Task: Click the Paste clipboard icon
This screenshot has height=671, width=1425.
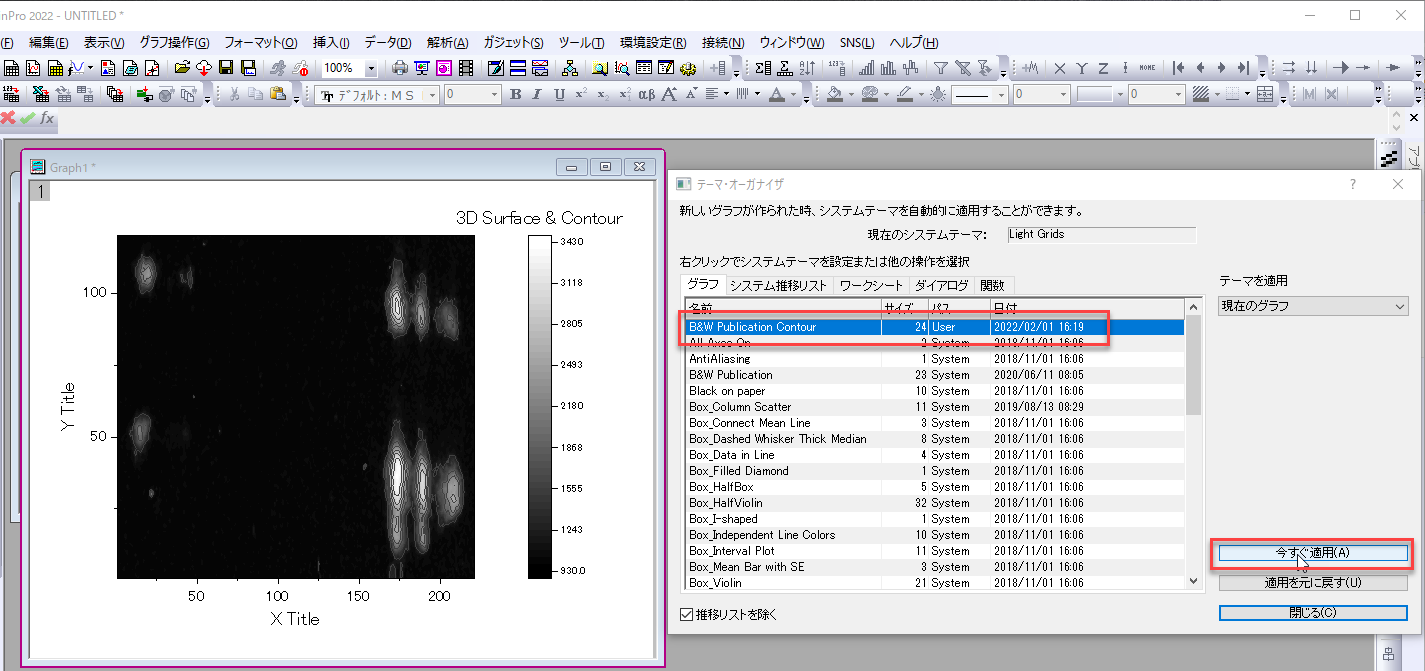Action: tap(277, 93)
